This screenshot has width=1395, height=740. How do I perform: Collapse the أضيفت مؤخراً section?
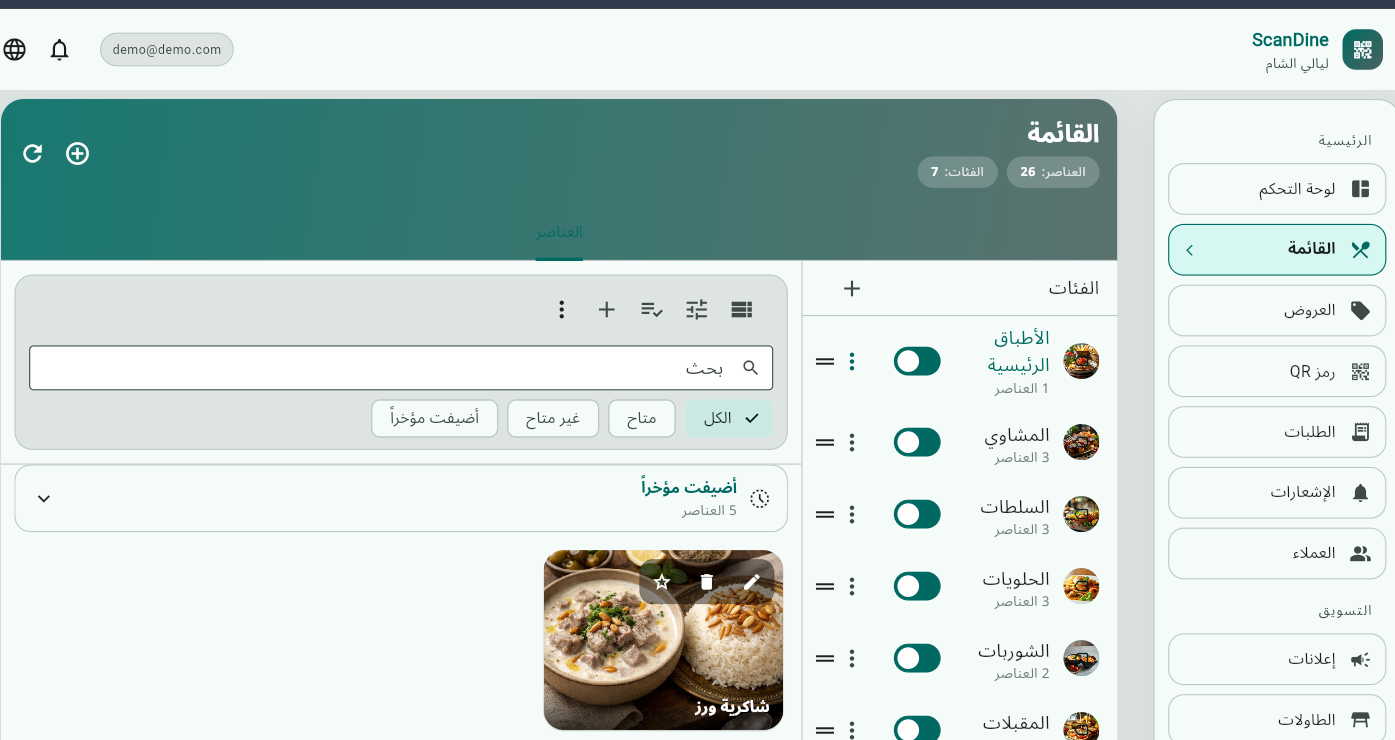click(43, 497)
